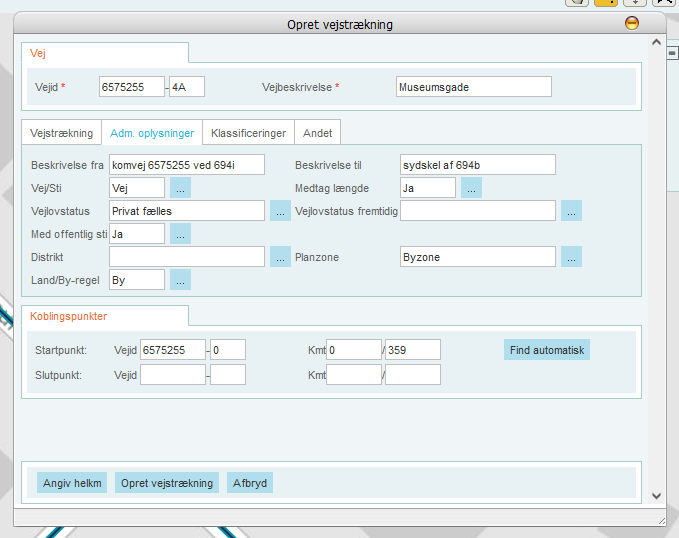The width and height of the screenshot is (679, 538).
Task: Click the Vejbeskrivelse field containing Museumsgade
Action: point(473,87)
